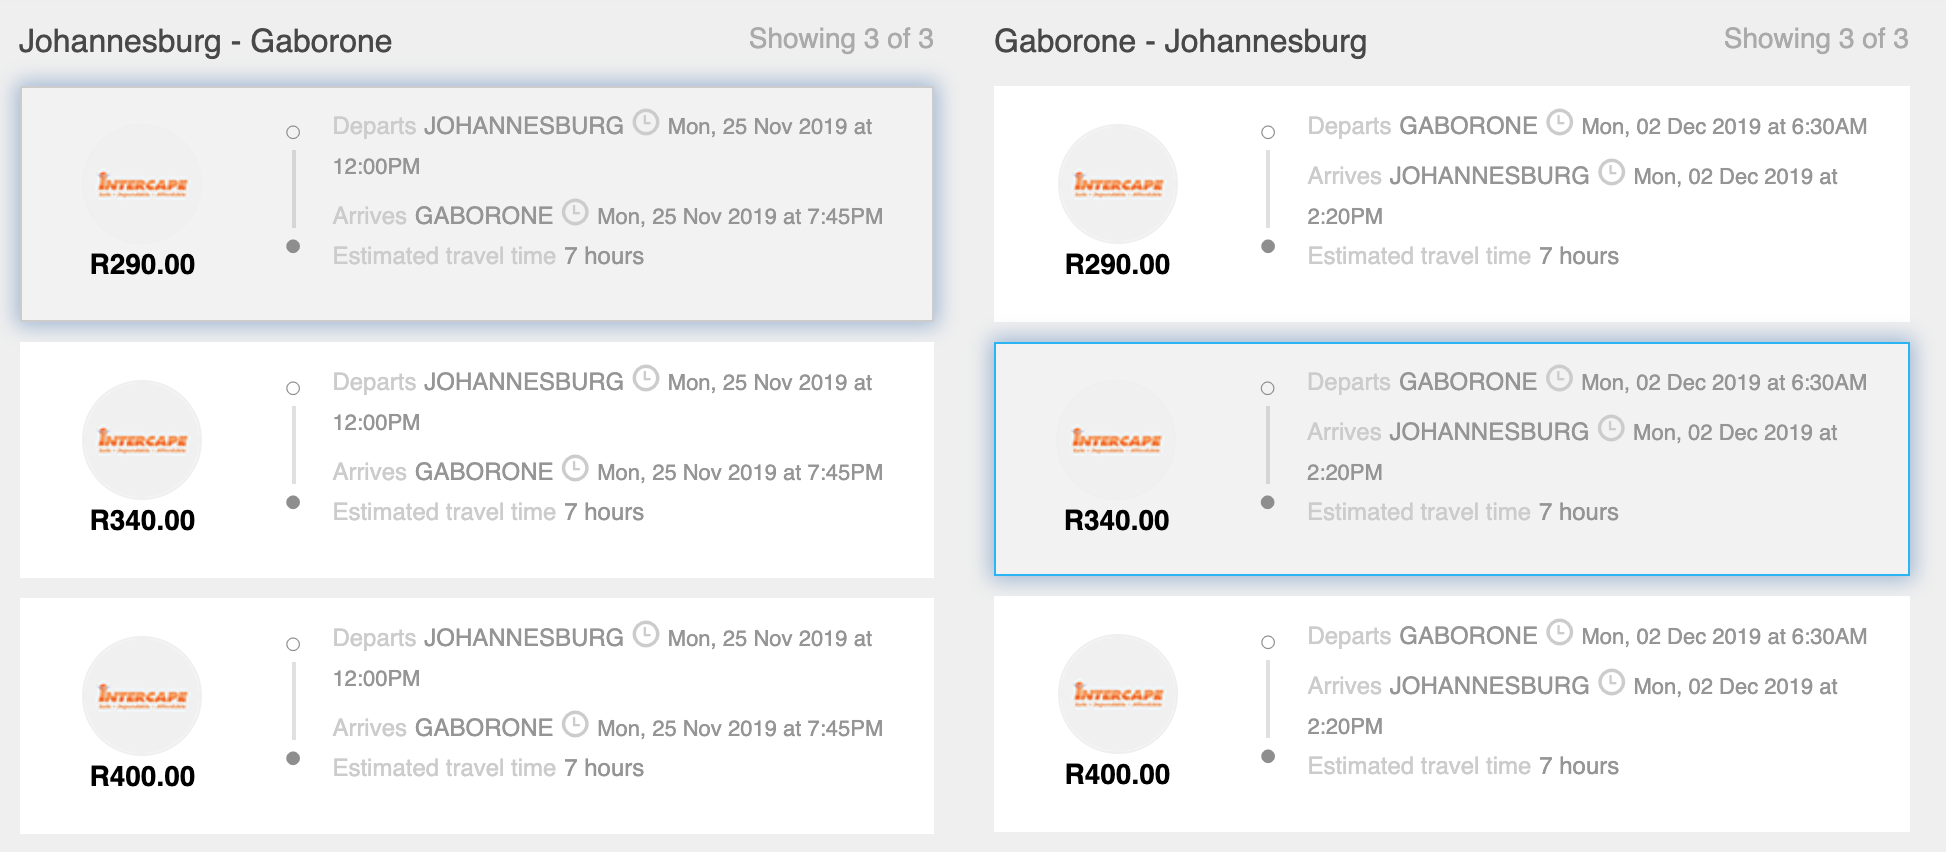The height and width of the screenshot is (852, 1946).
Task: Click the Showing 3 of 3 label under Gaborone - Johannesburg
Action: [x=1816, y=38]
